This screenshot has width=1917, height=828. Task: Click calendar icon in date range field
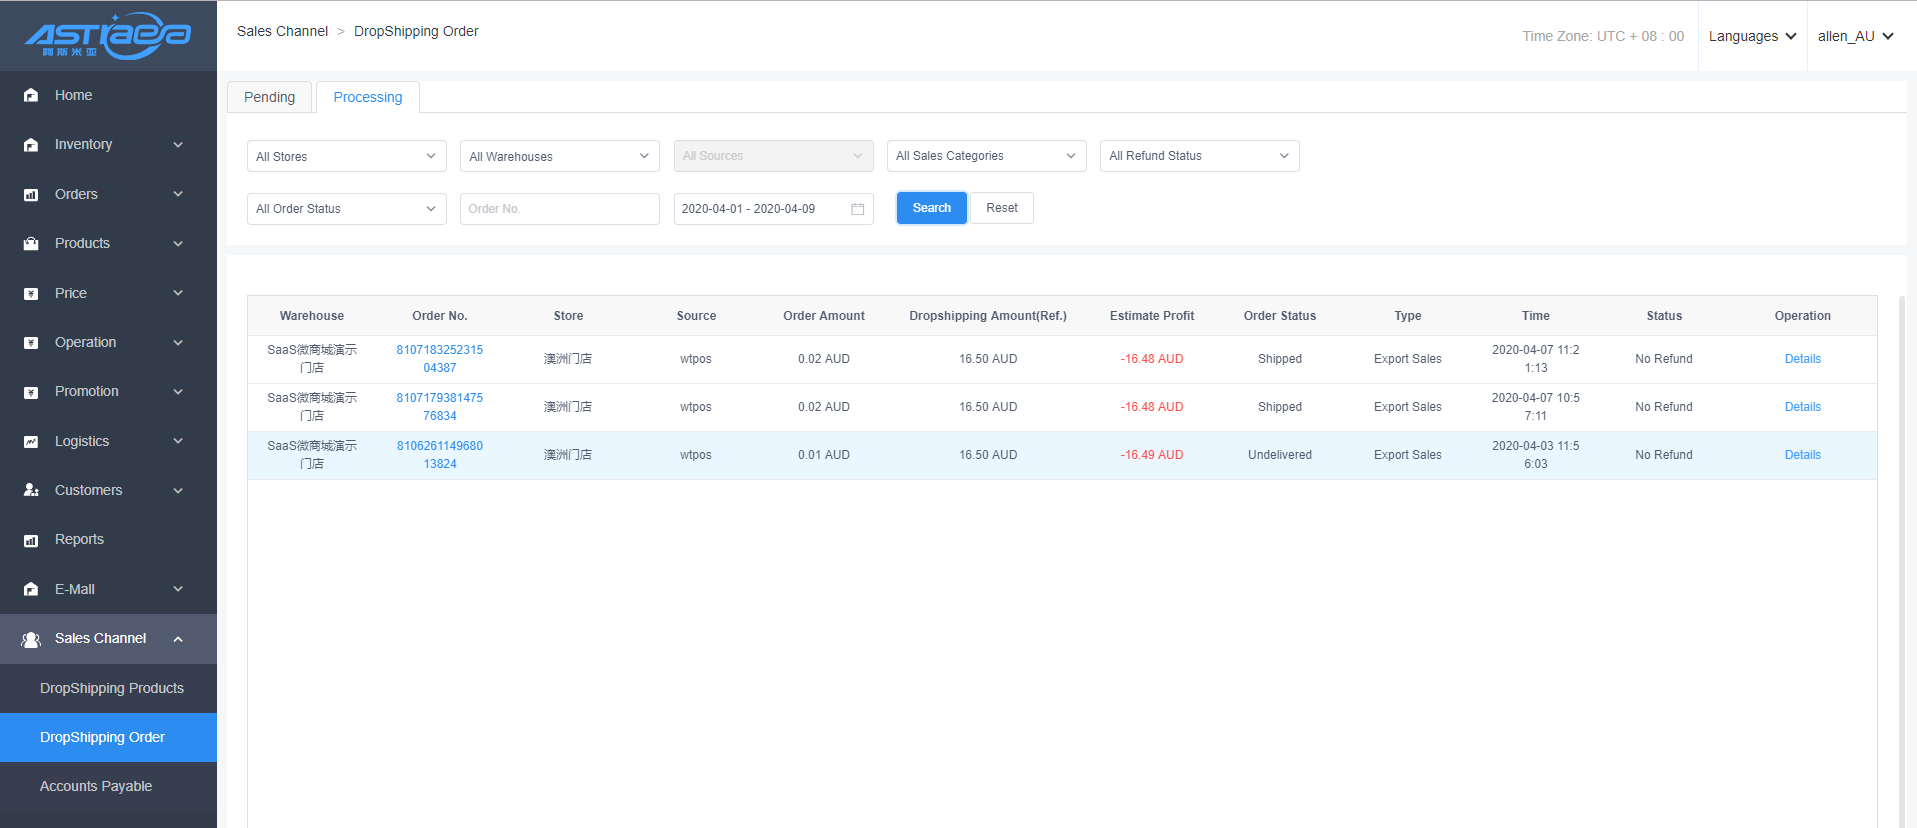(857, 209)
